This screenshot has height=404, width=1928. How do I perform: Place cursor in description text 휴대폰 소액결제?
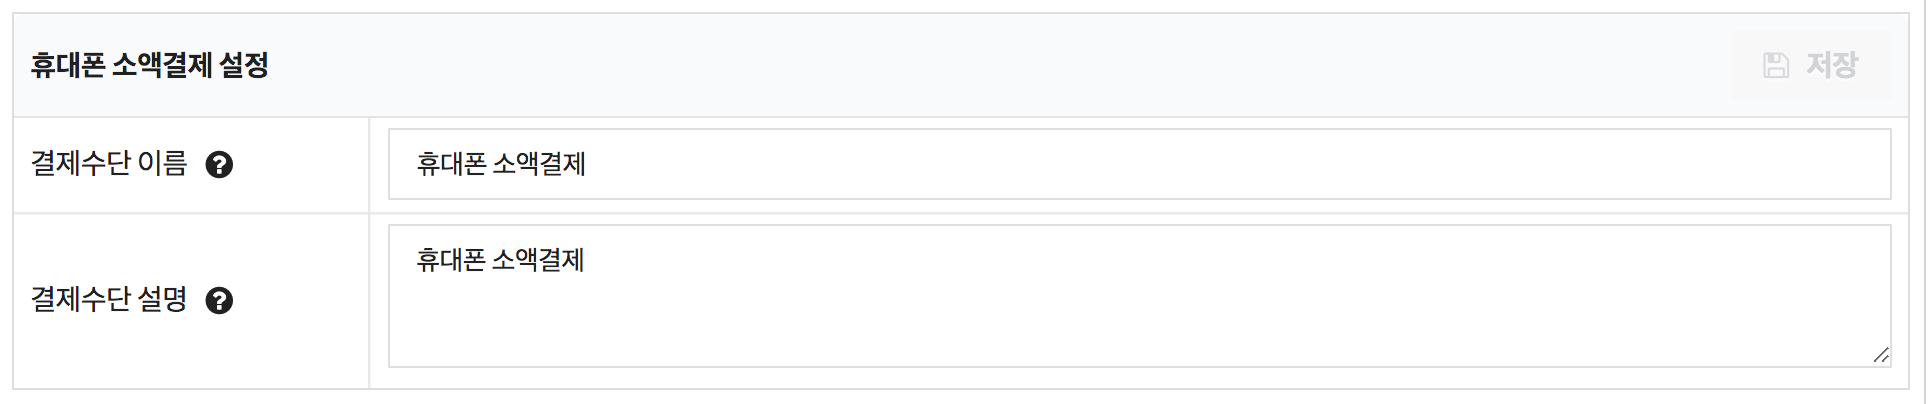coord(500,260)
